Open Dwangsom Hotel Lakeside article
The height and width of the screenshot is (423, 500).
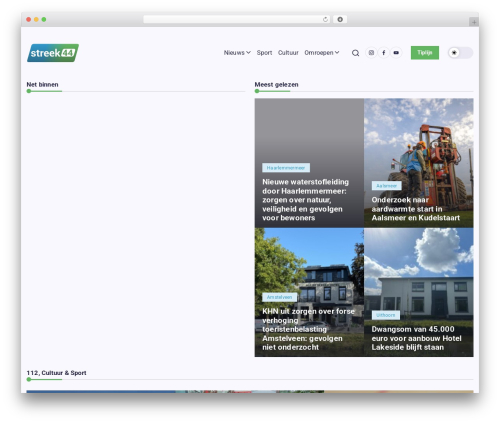pyautogui.click(x=416, y=338)
